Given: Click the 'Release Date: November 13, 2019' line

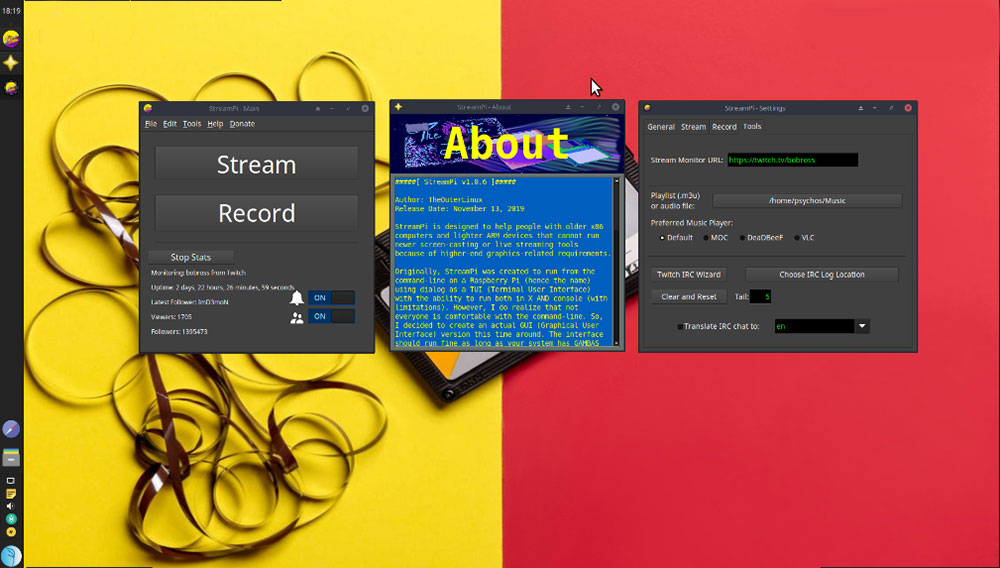Looking at the screenshot, I should click(x=459, y=208).
